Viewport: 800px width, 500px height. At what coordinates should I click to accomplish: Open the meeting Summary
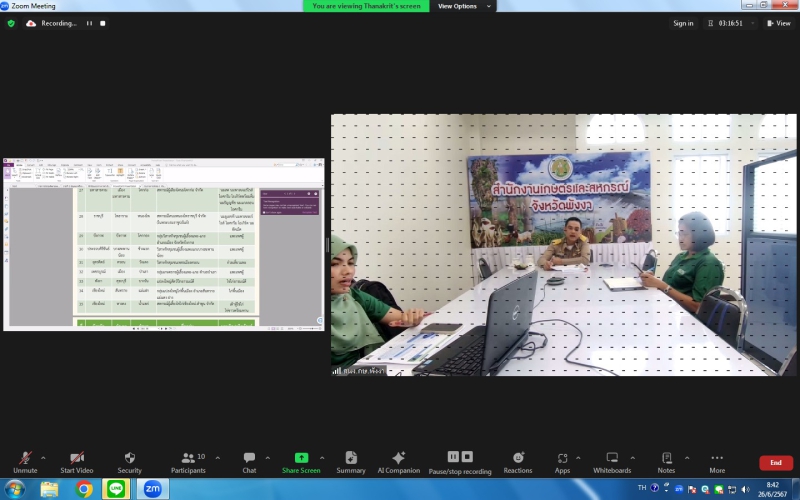point(351,461)
